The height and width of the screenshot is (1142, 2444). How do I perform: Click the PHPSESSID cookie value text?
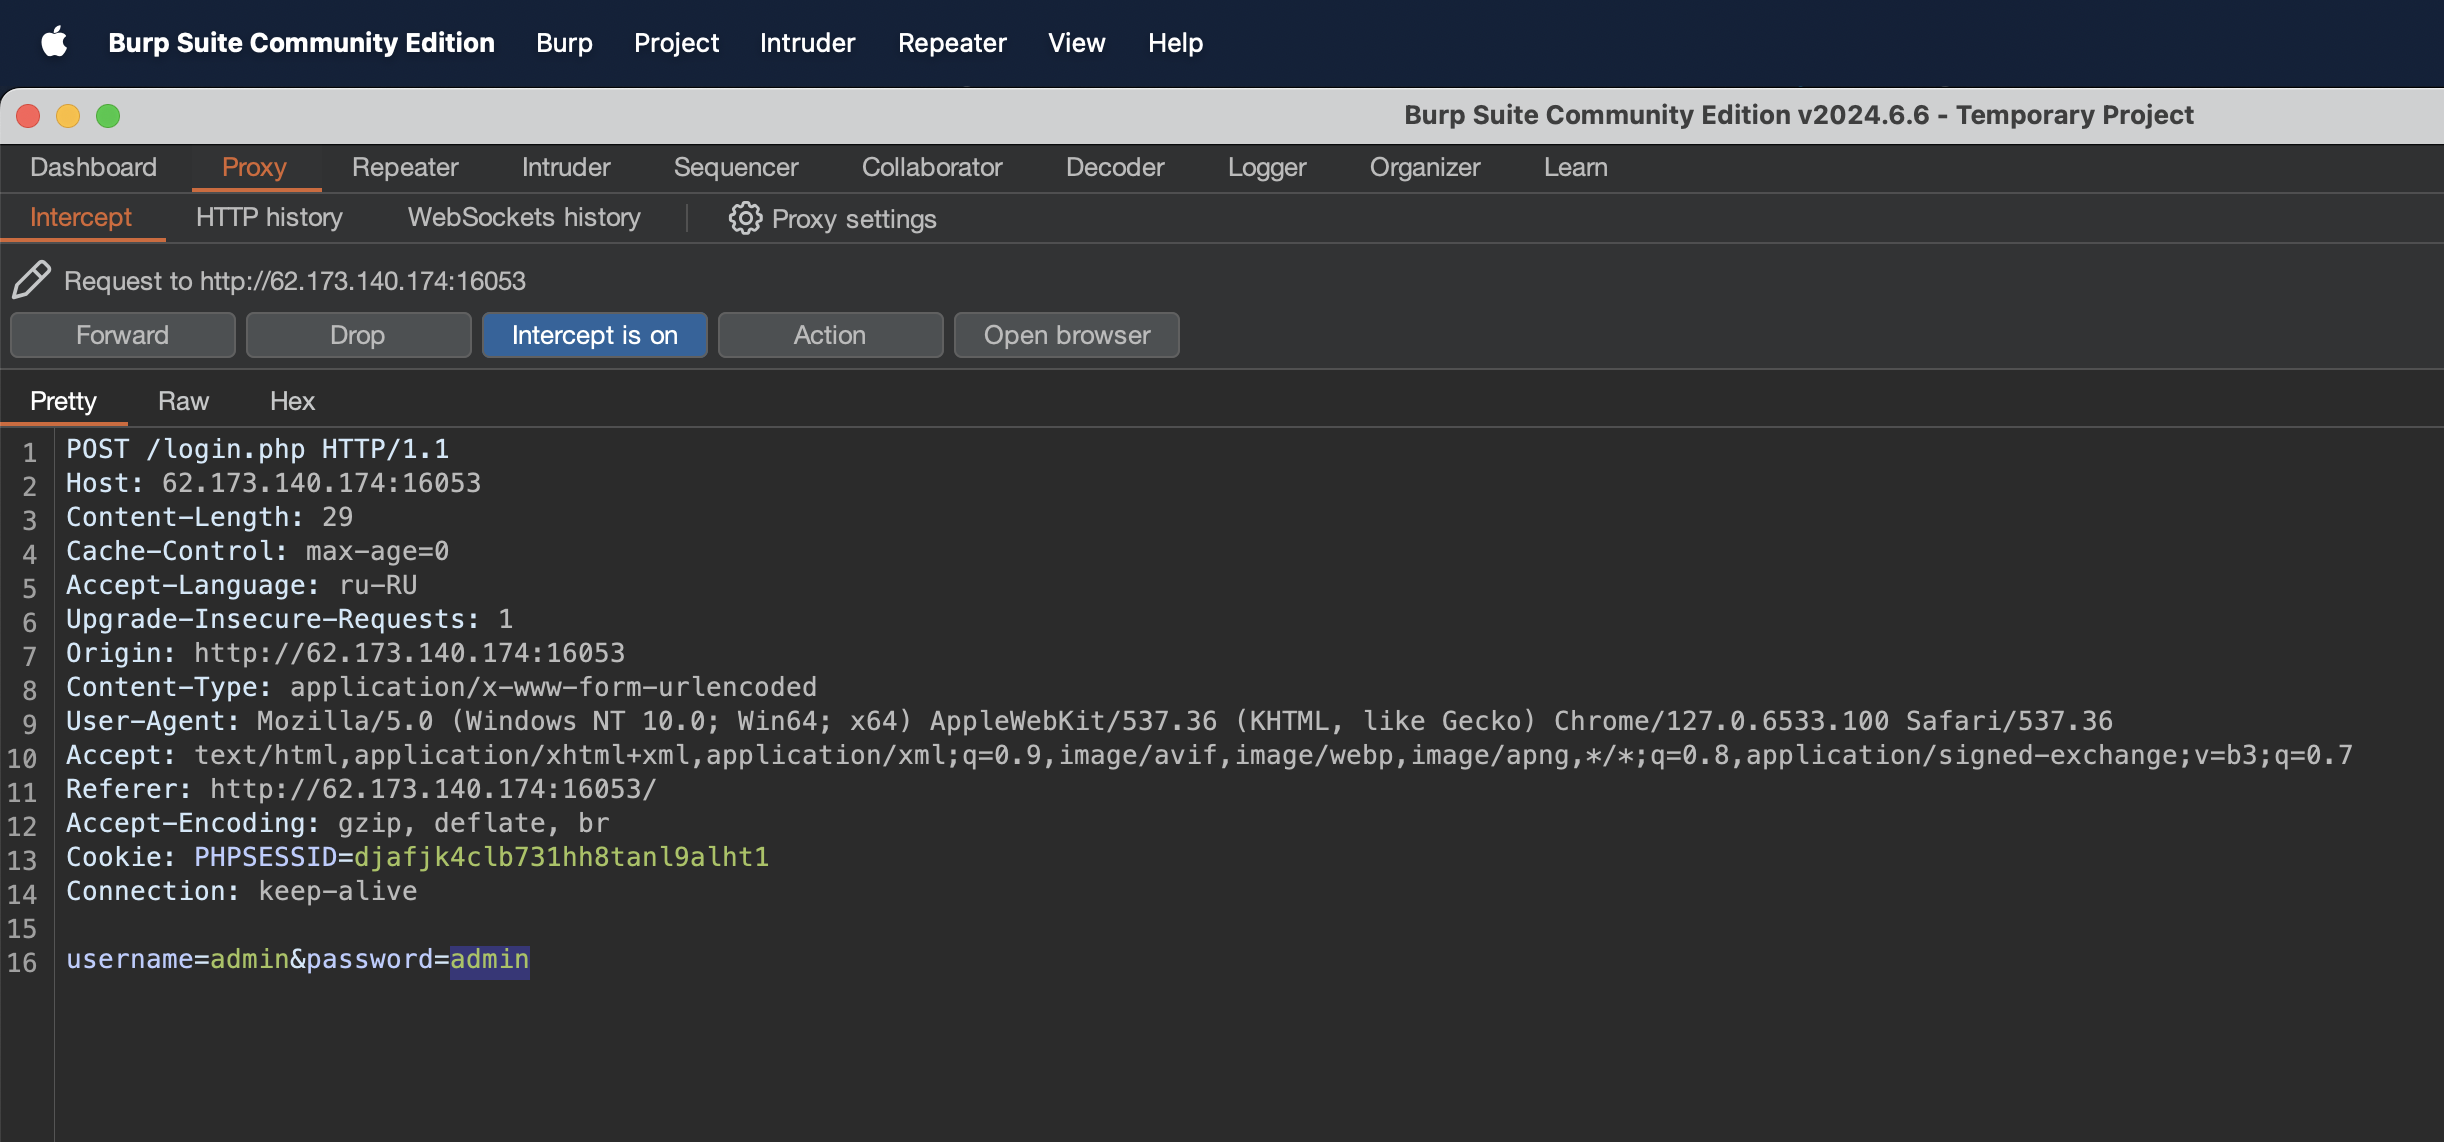pos(561,857)
